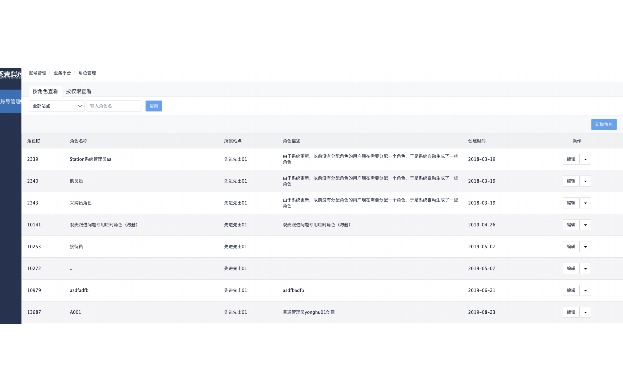Viewport: 623px width, 392px height.
Task: Click the blue add role button above the table
Action: click(x=604, y=124)
